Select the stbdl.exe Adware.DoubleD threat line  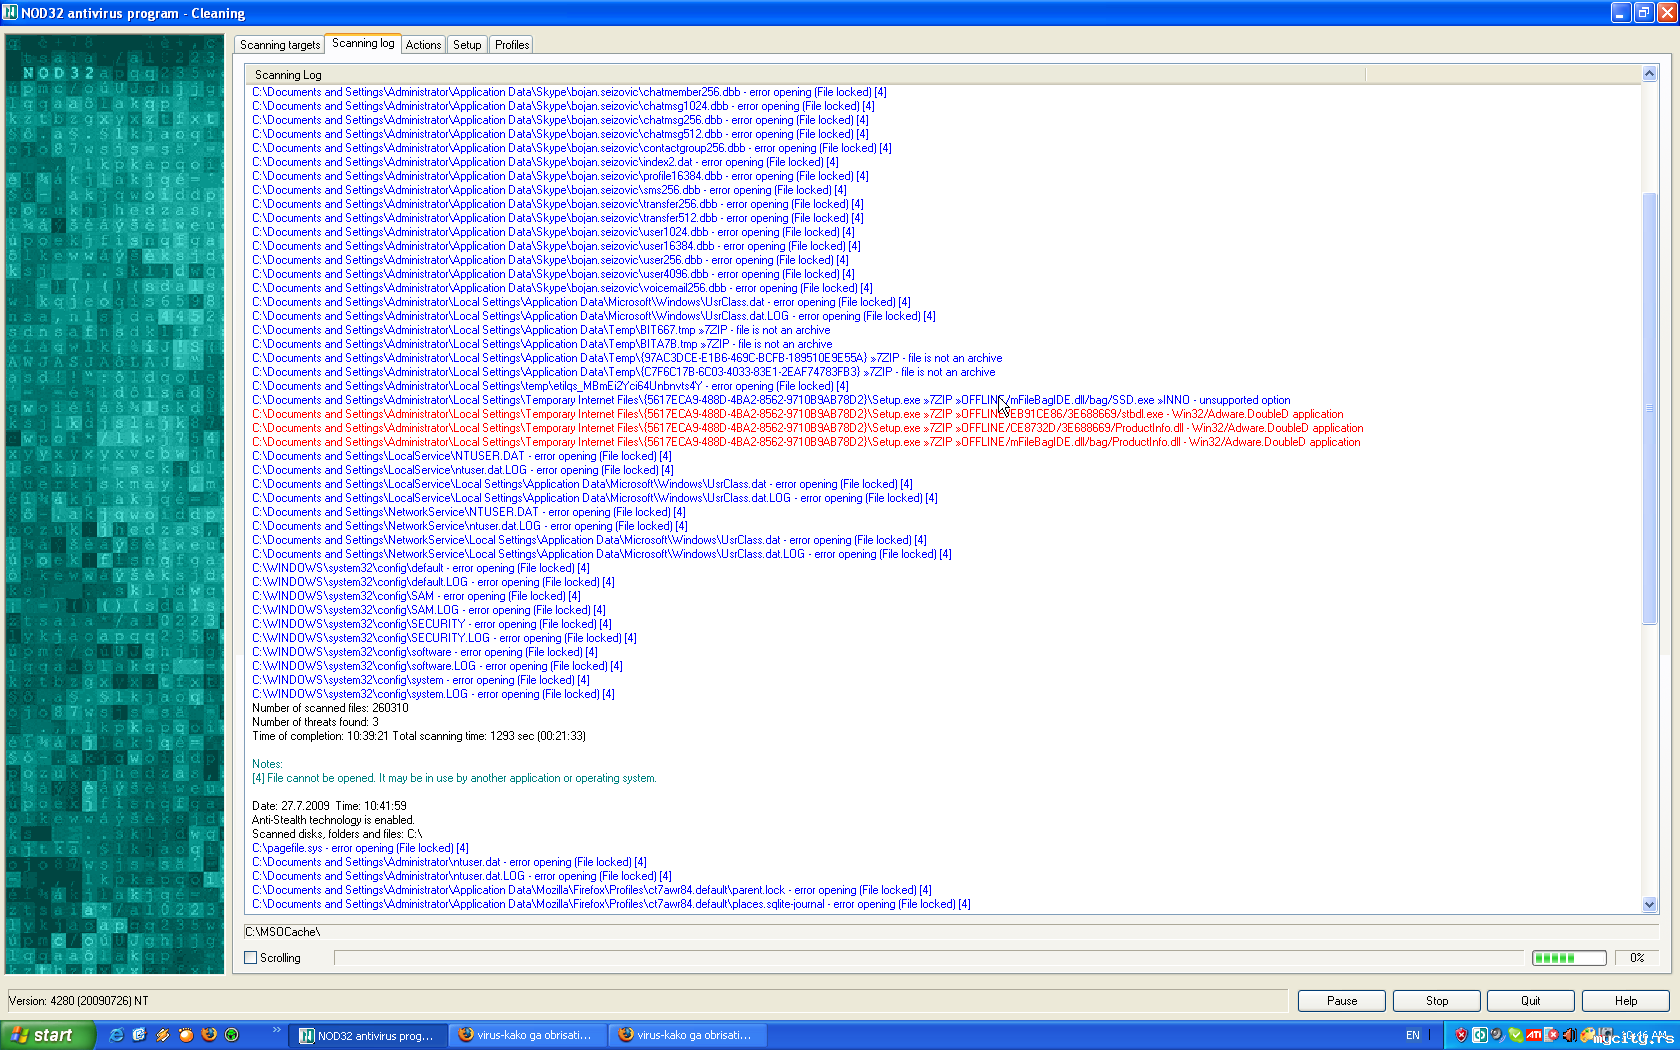click(797, 414)
